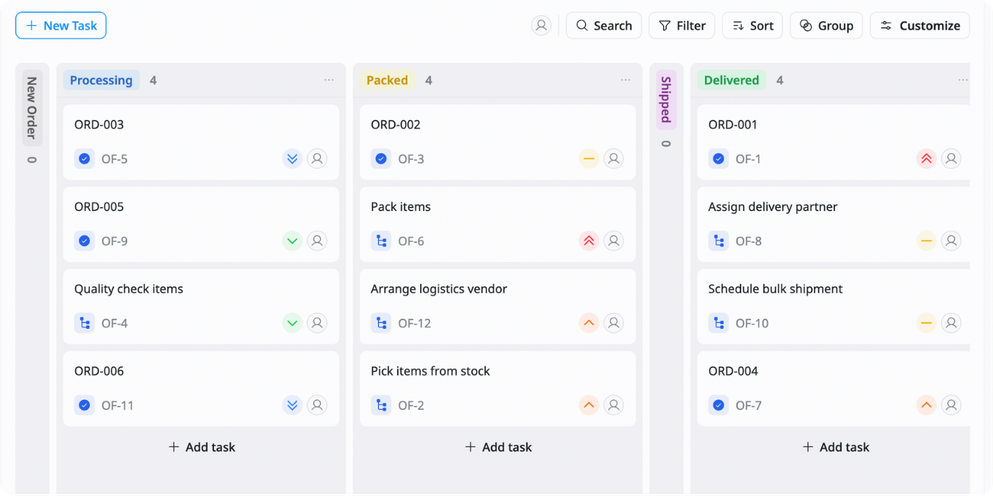This screenshot has width=993, height=497.
Task: Click the subtask icon on Schedule bulk shipment
Action: [718, 324]
